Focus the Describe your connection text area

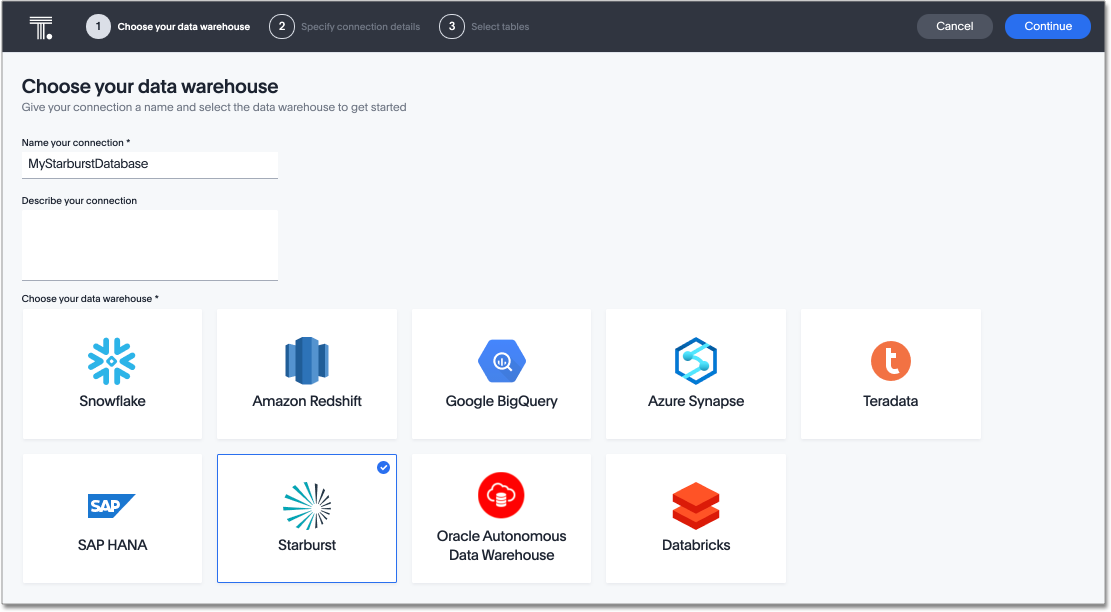(x=150, y=244)
